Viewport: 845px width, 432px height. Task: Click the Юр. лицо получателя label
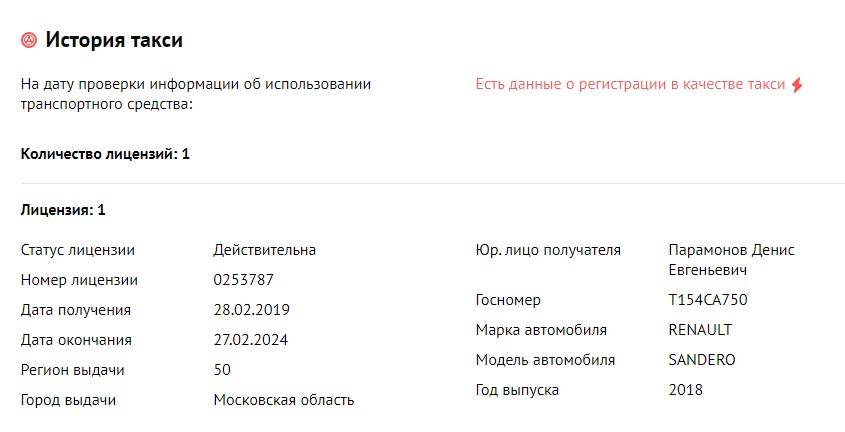[x=548, y=250]
